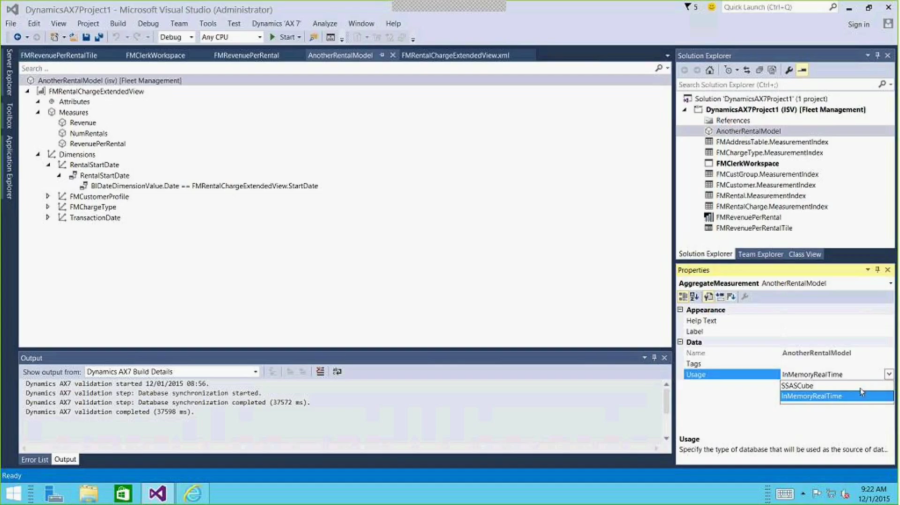This screenshot has height=505, width=900.
Task: Expand the FMCustomerProfile dimension node
Action: (48, 196)
